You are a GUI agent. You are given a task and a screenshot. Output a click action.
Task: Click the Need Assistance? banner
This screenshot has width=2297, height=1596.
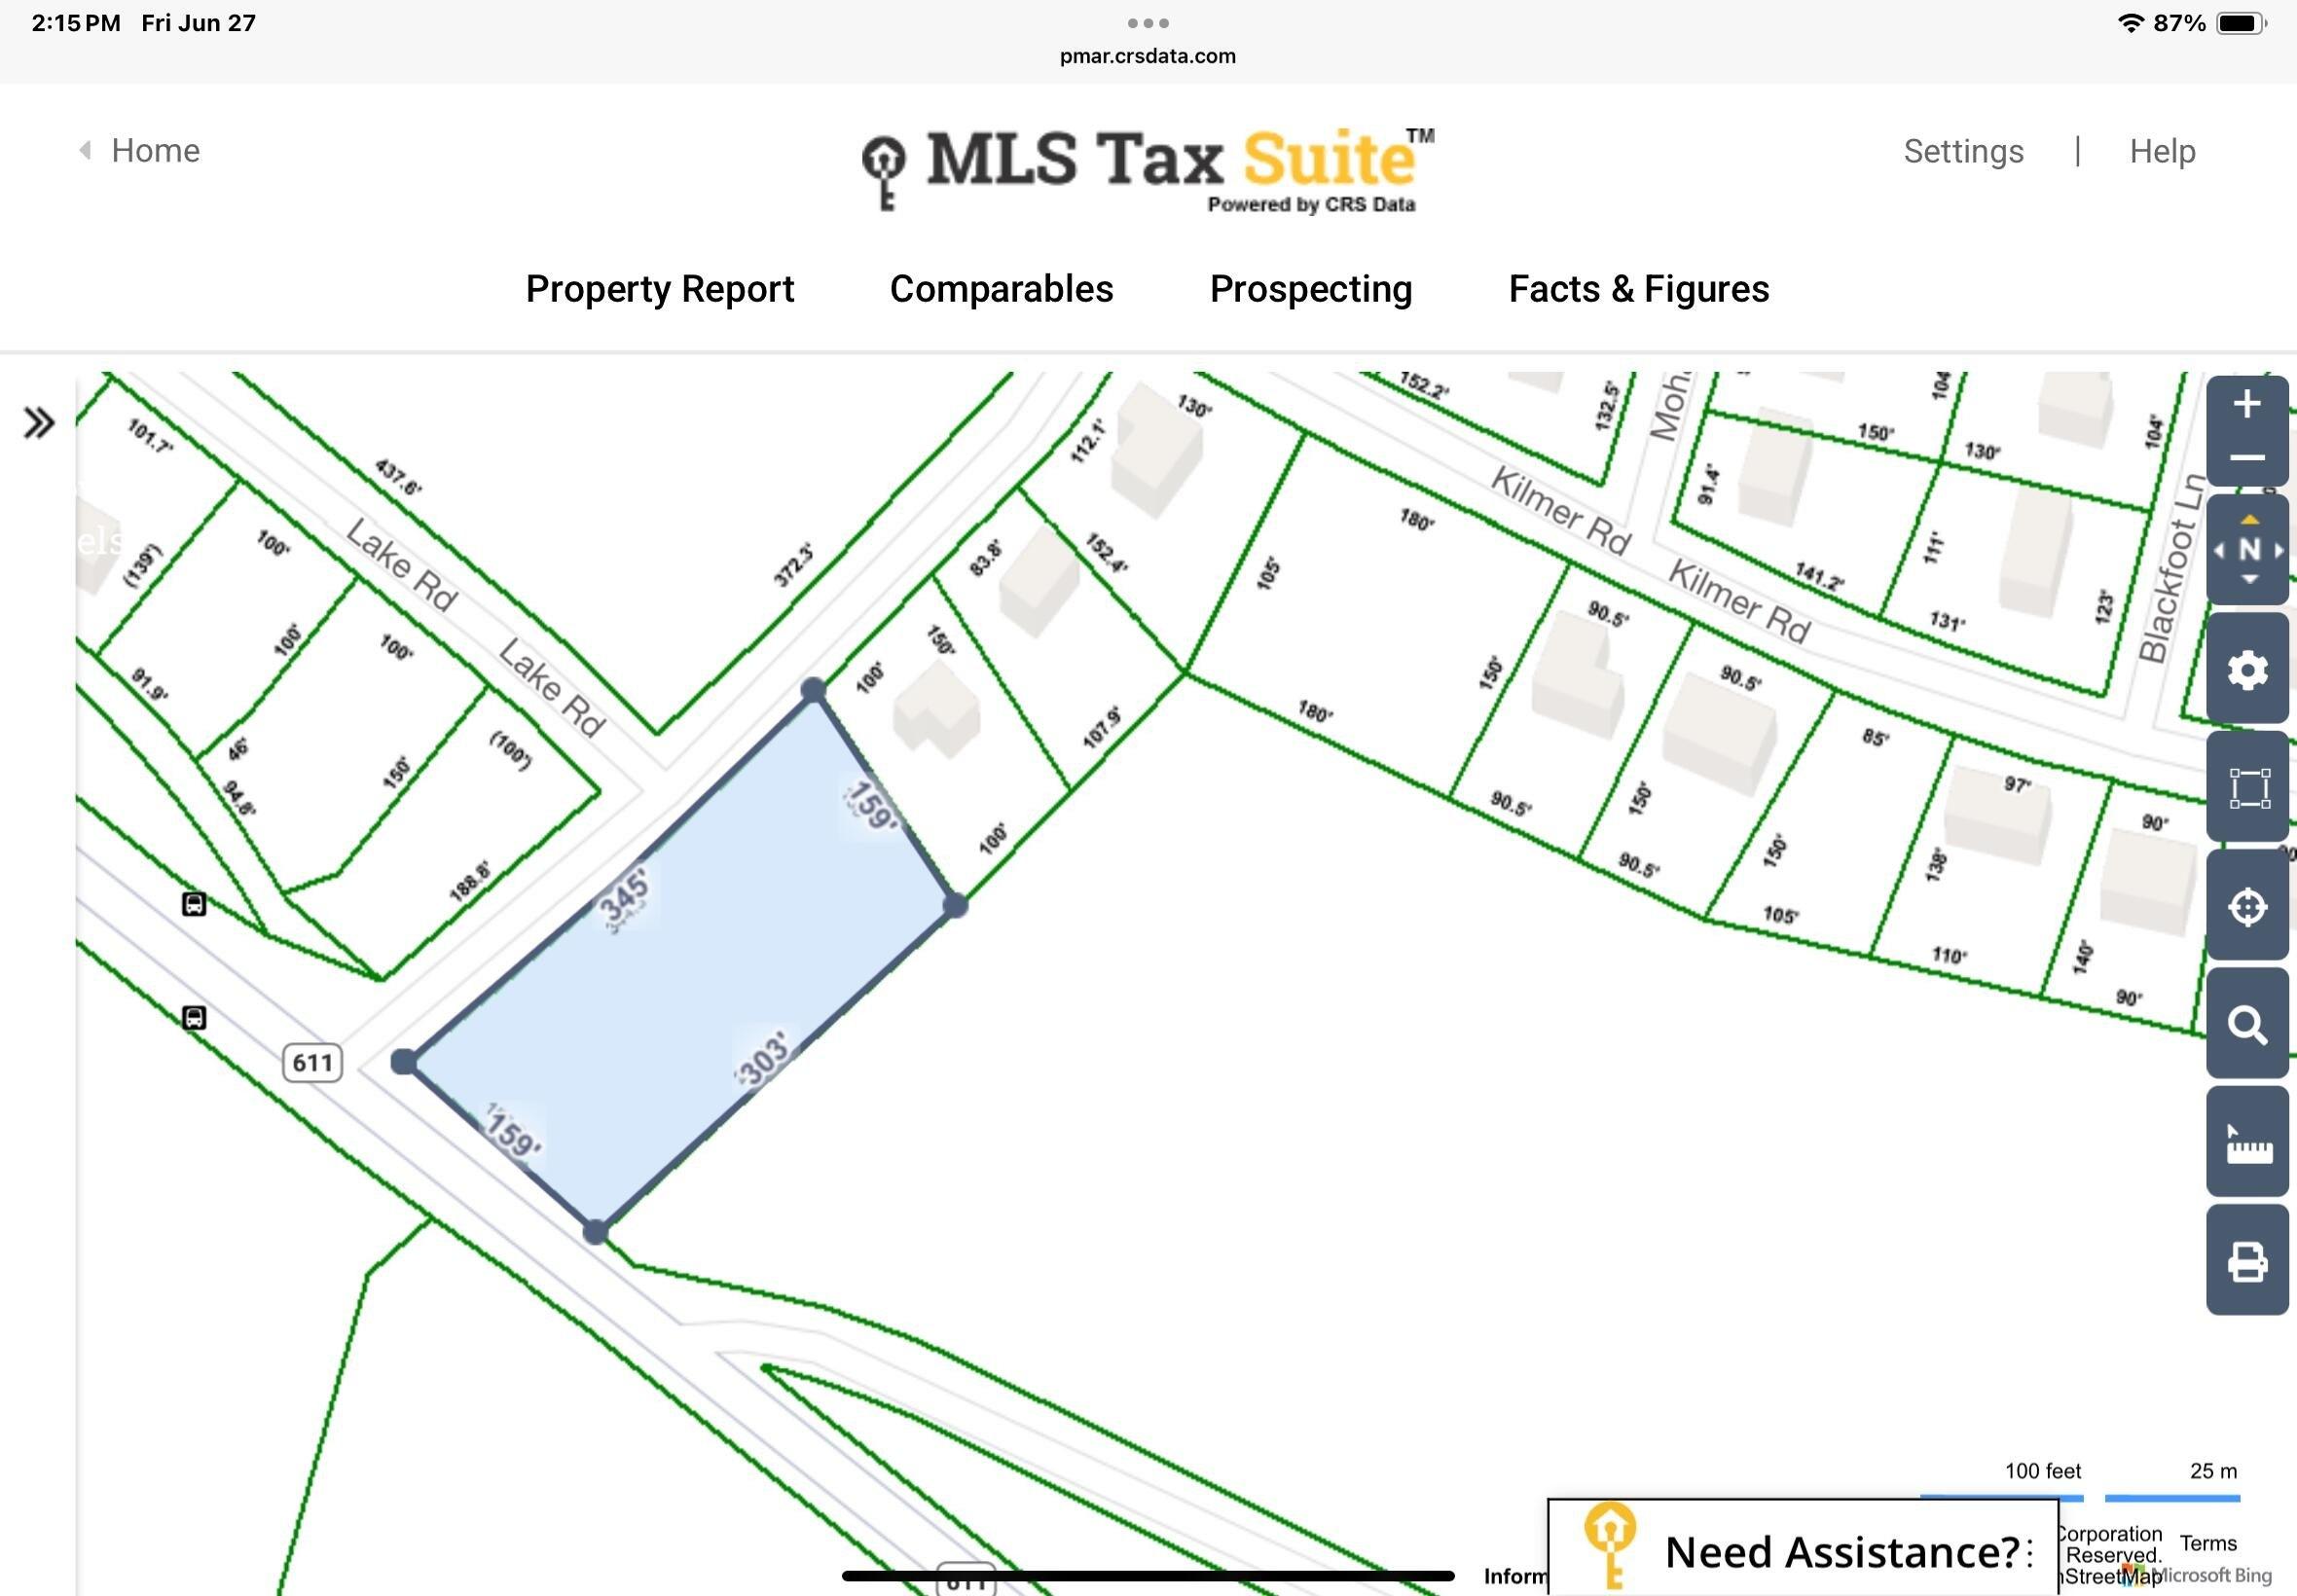tap(1803, 1547)
